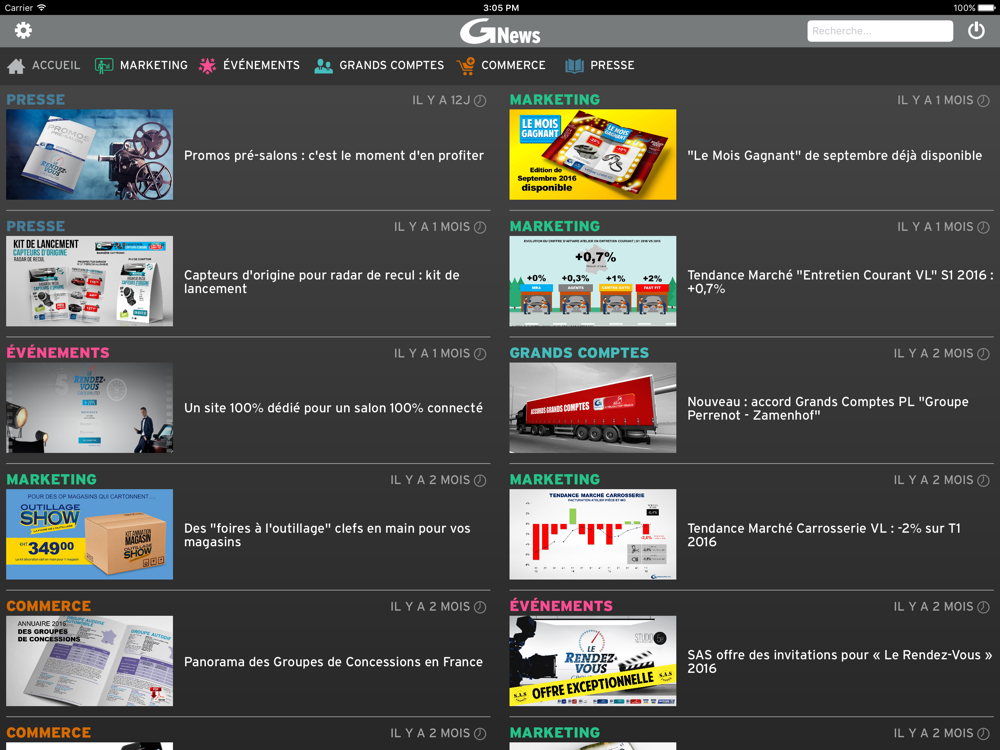Screen dimensions: 1000x750
Task: Click clock icon beside 'IL Y A 12J'
Action: click(x=480, y=101)
